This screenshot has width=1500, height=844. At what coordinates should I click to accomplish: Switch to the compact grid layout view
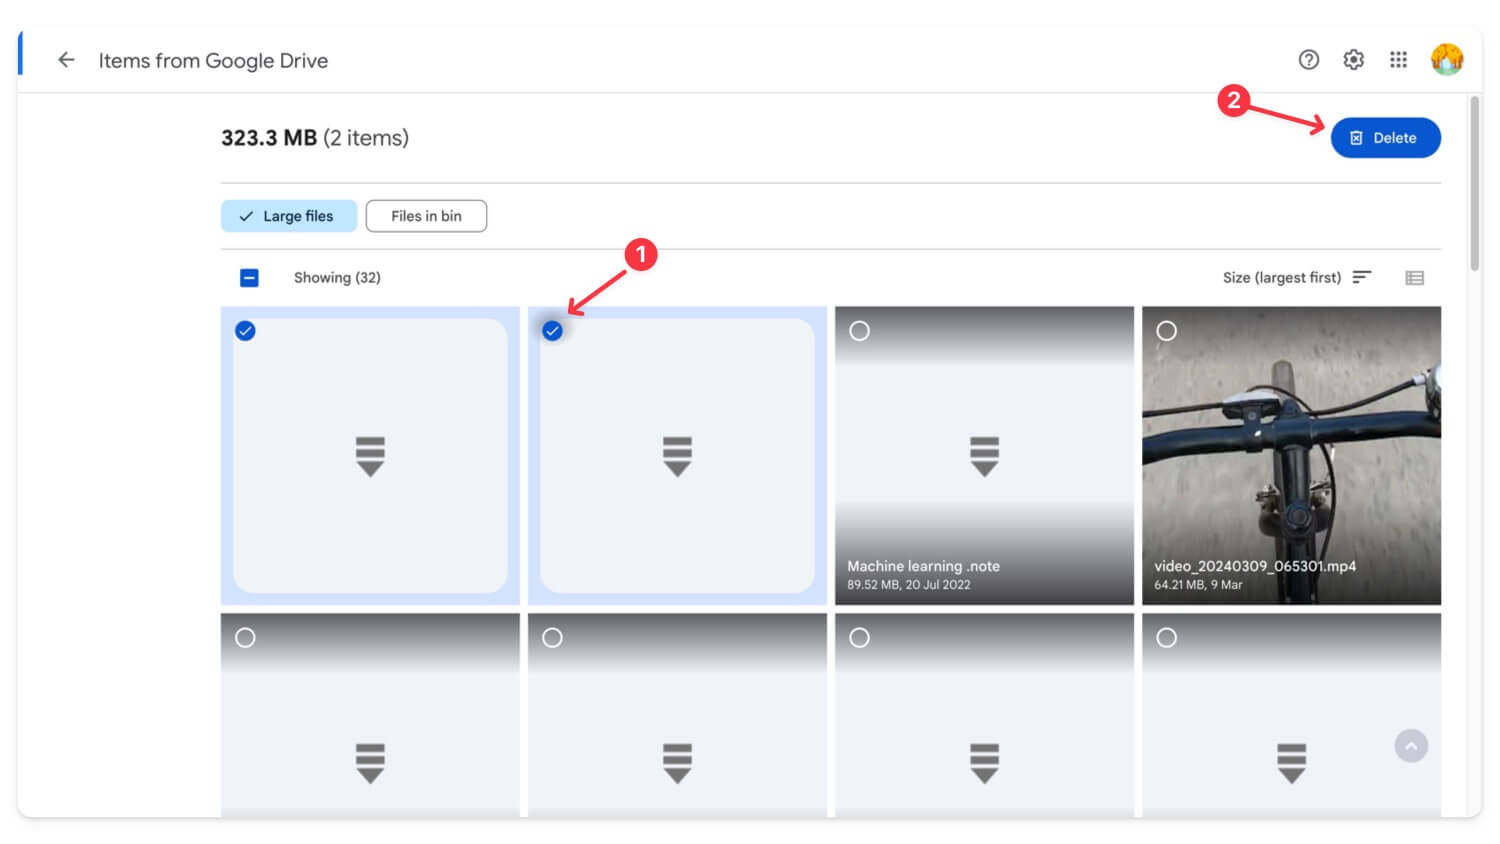[1415, 277]
